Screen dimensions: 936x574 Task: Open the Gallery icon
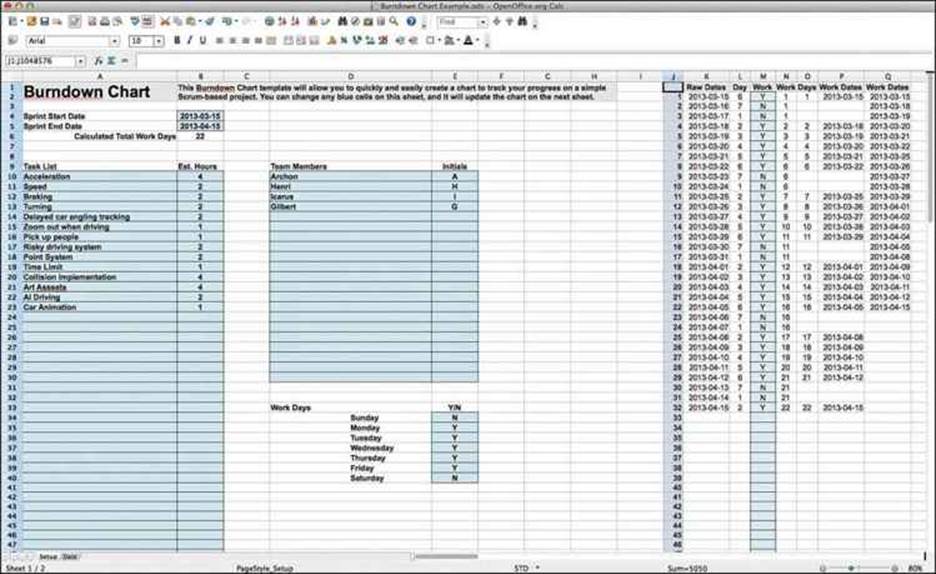coord(368,21)
